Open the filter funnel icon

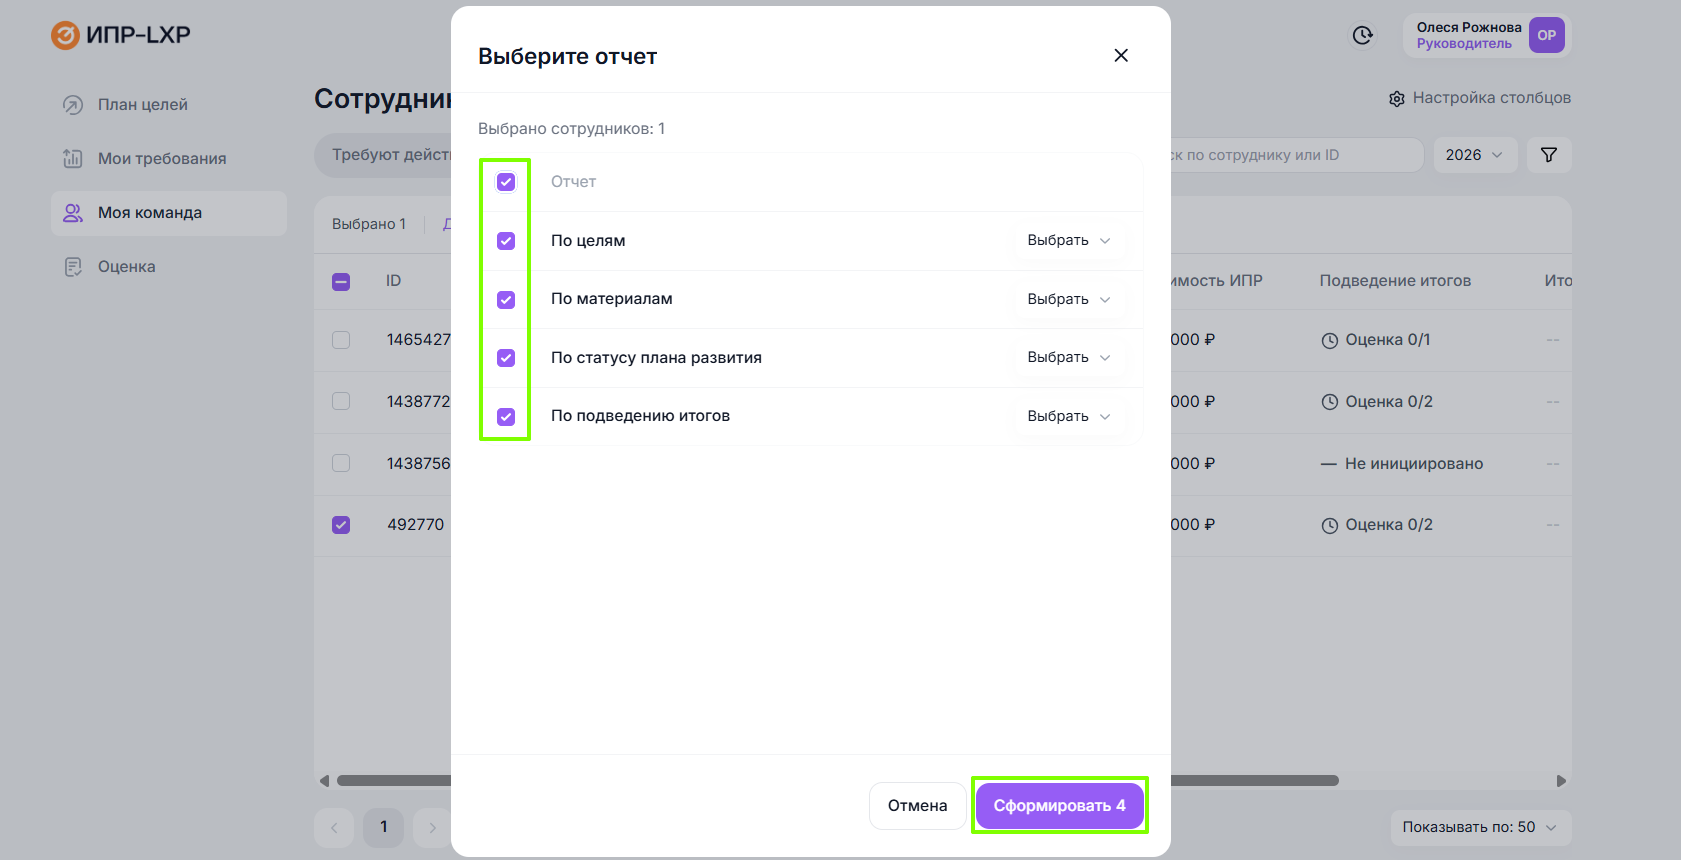(1549, 155)
